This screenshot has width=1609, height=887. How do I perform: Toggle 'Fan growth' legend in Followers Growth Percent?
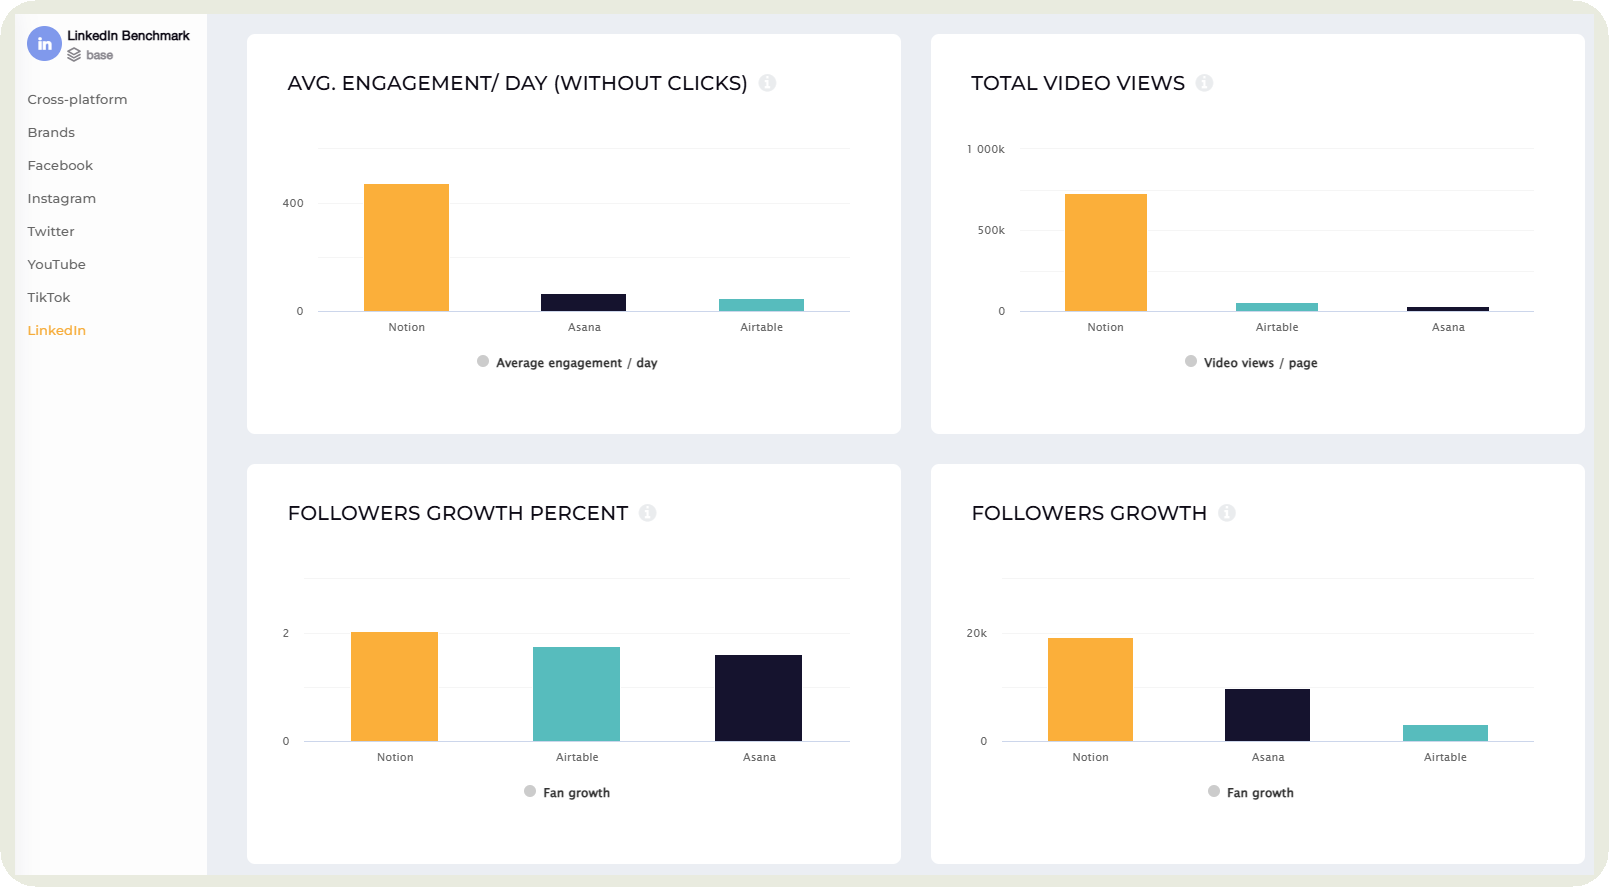point(530,791)
